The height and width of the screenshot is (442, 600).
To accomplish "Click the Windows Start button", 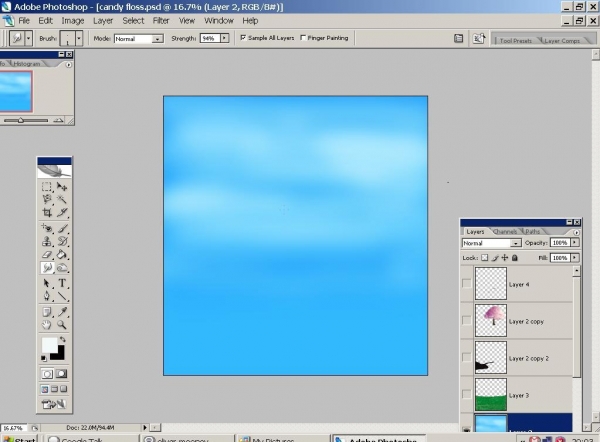I will 20,439.
